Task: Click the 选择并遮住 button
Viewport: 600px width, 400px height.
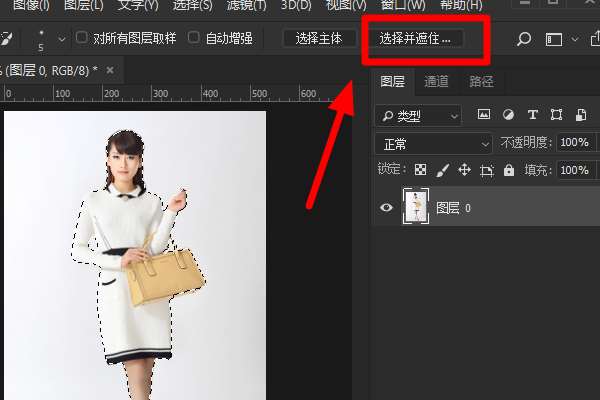Action: (x=416, y=38)
